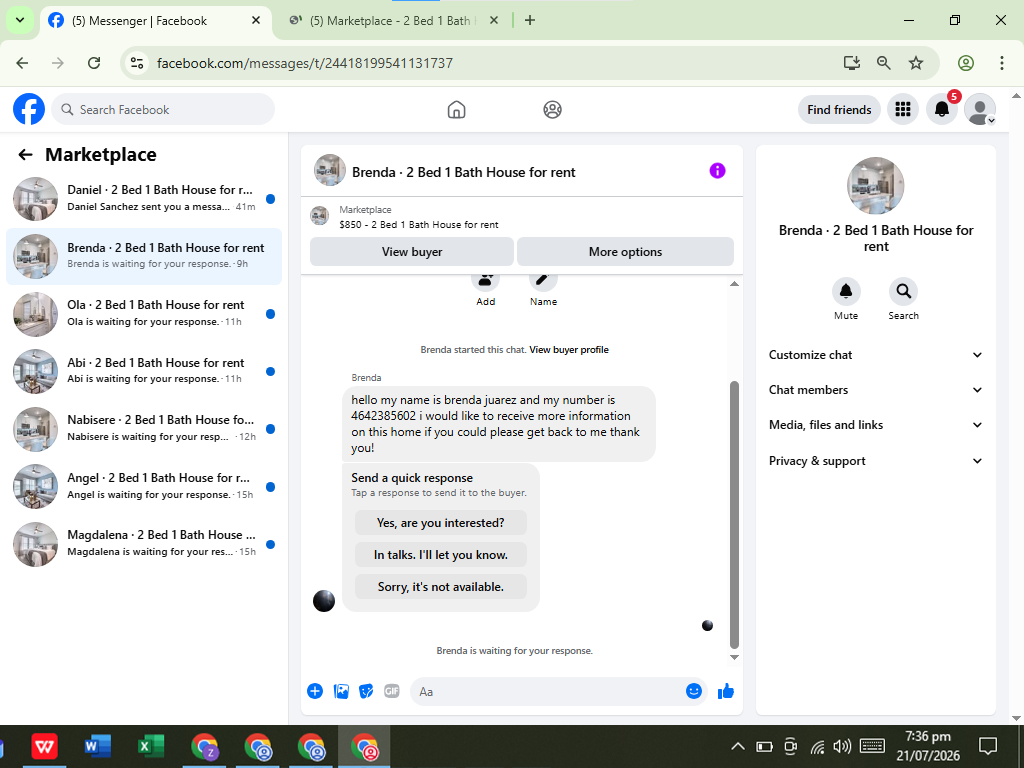
Task: Open a new browser tab
Action: (x=530, y=20)
